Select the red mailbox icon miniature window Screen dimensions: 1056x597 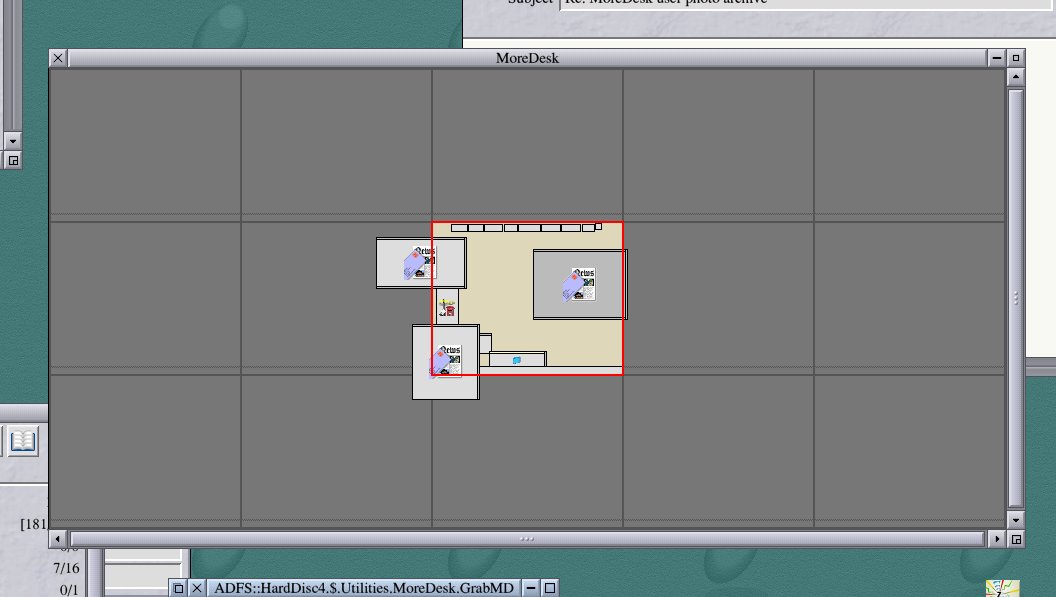[447, 307]
